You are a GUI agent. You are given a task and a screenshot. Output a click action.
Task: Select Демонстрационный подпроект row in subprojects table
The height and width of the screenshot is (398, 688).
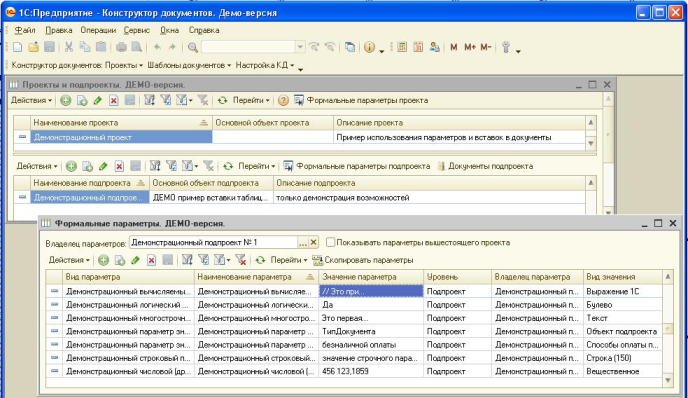[299, 198]
